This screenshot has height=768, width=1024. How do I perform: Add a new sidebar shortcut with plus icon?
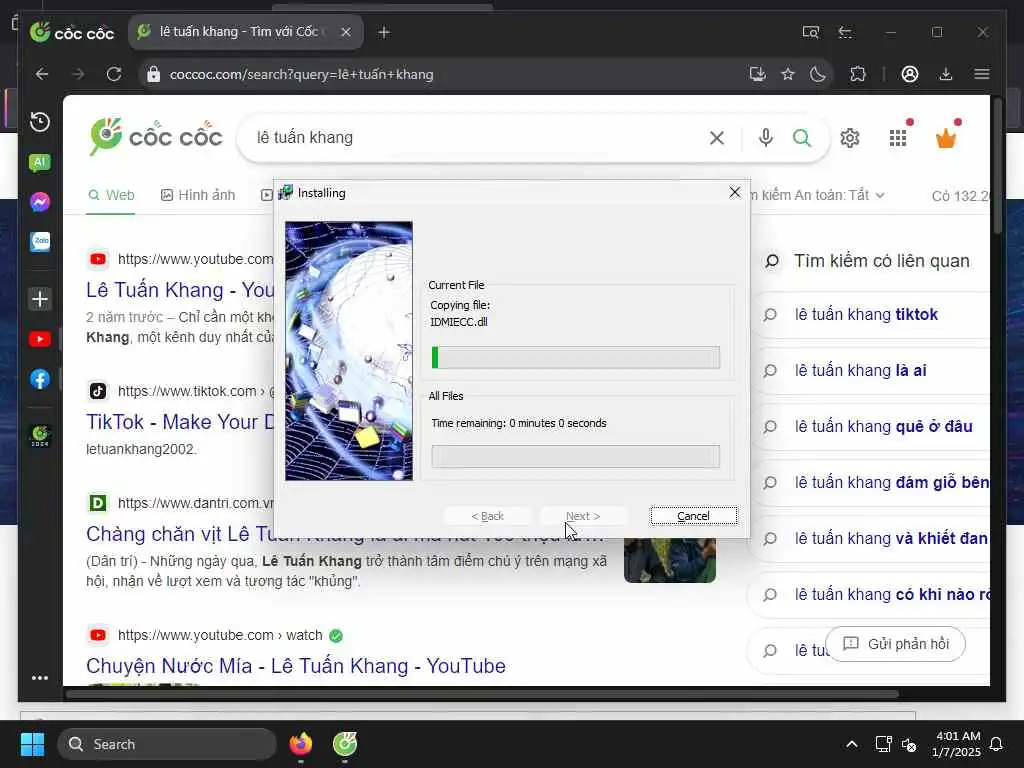click(x=40, y=299)
